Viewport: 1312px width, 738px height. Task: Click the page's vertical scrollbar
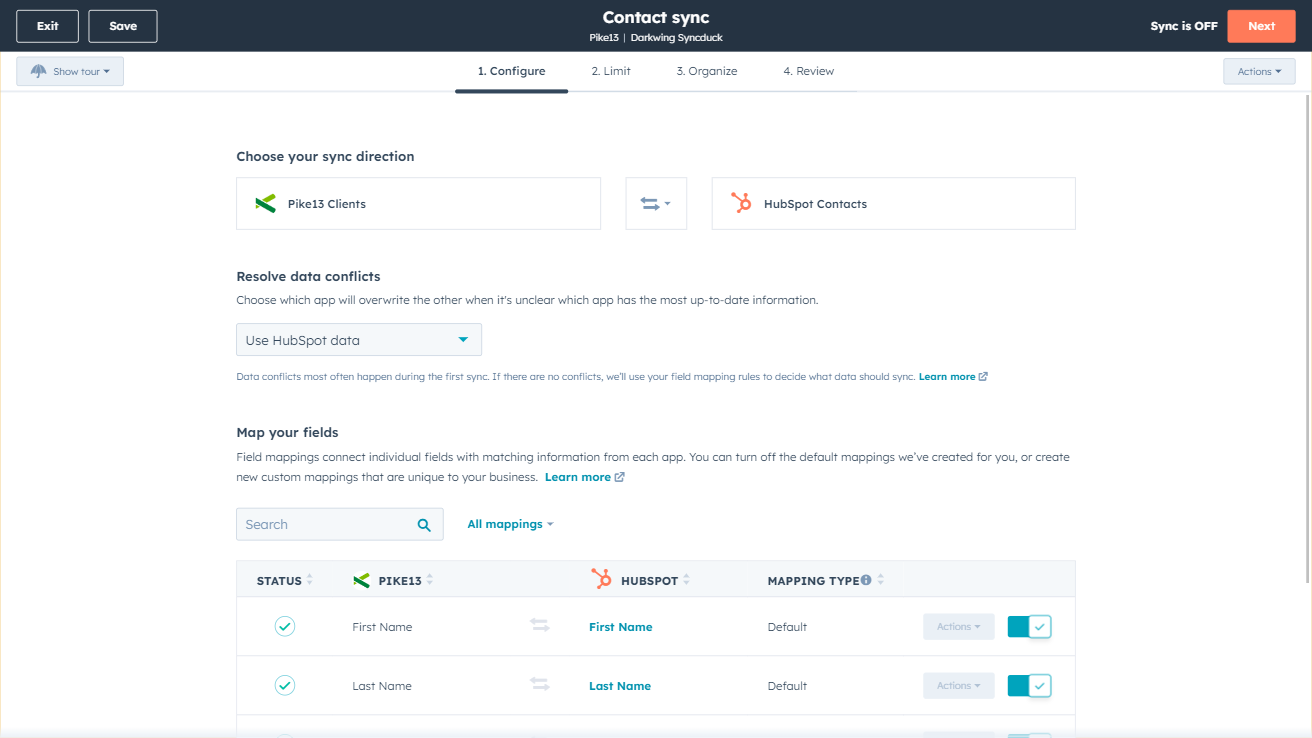[x=1306, y=340]
